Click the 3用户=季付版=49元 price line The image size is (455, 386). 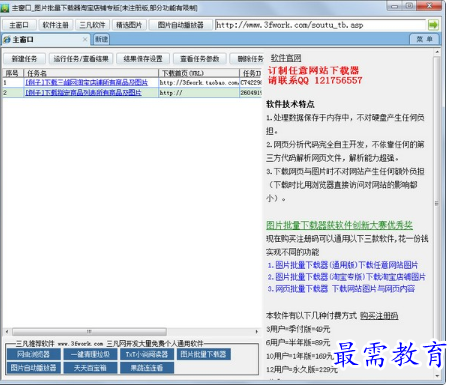point(298,329)
